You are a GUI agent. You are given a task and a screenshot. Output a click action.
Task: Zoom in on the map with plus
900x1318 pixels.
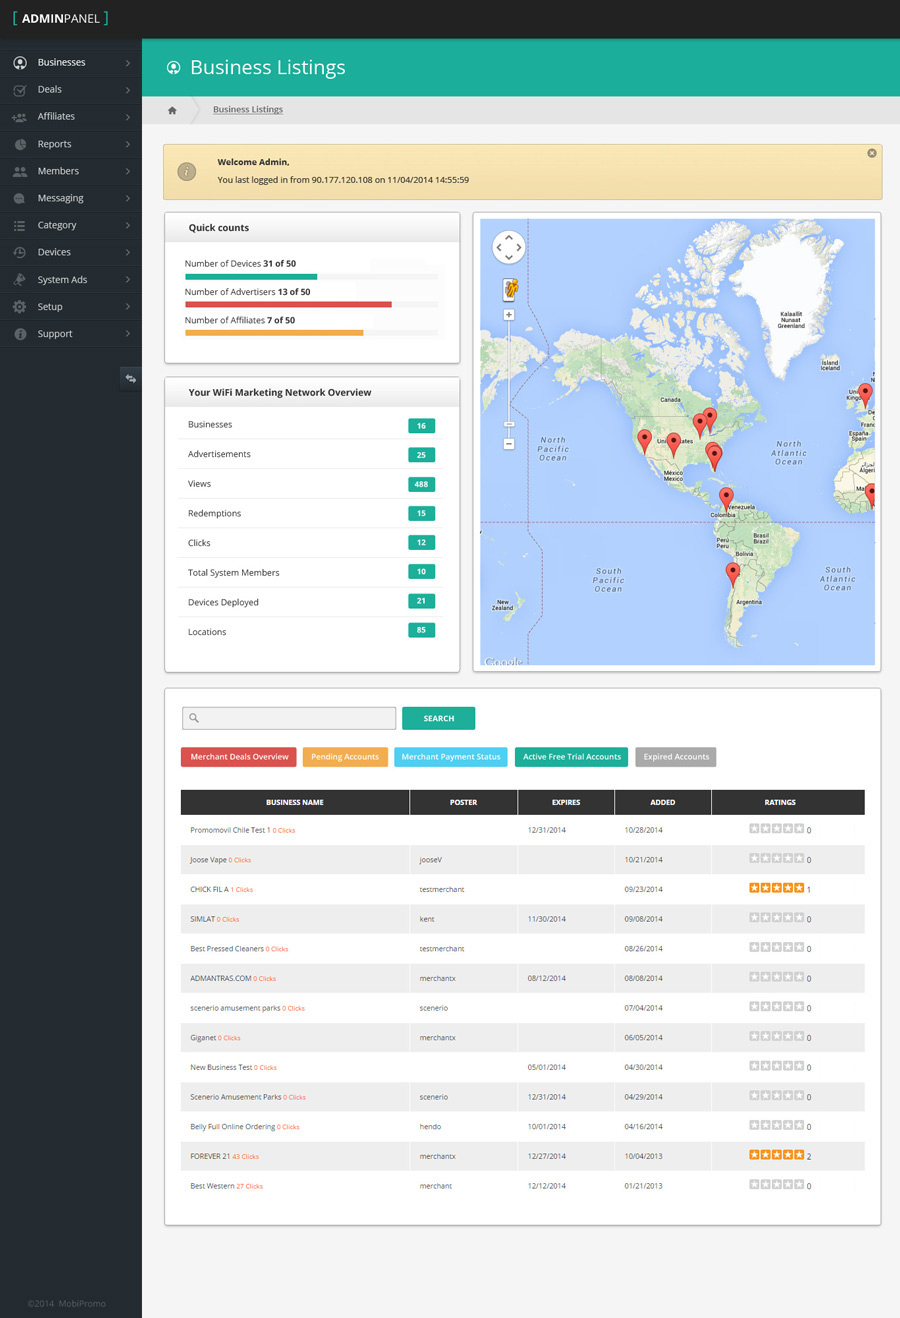(509, 315)
